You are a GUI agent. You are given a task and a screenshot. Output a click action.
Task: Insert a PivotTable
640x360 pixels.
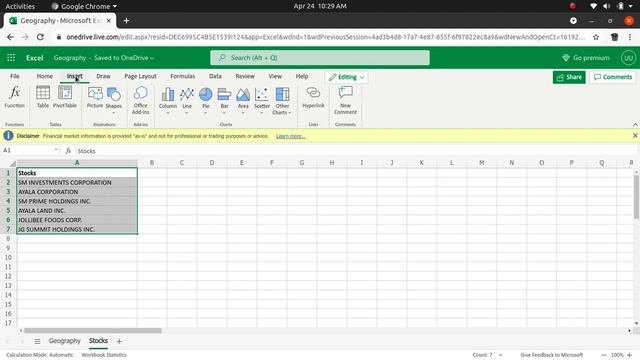(65, 97)
